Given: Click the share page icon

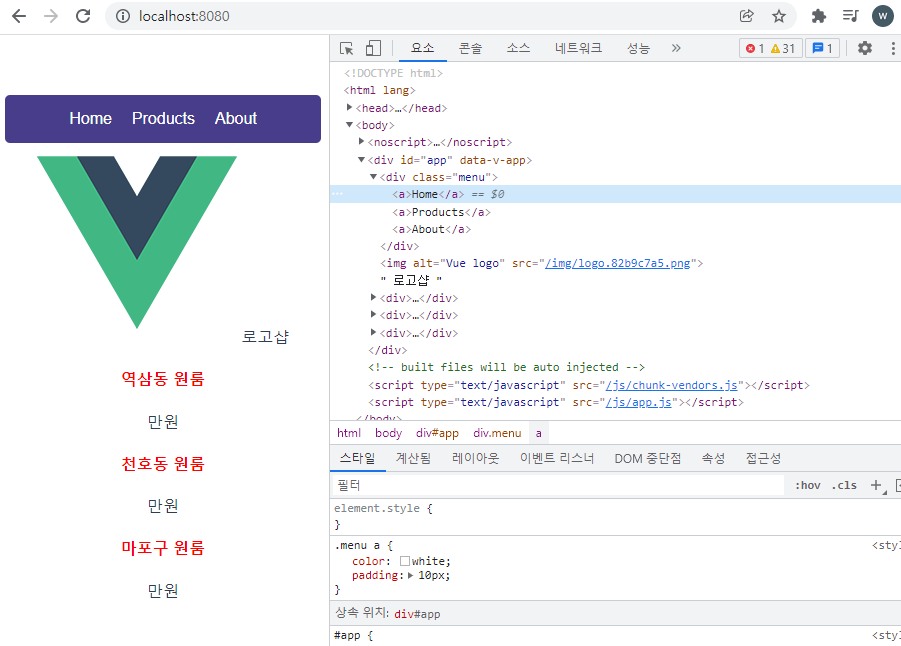Looking at the screenshot, I should pos(746,16).
